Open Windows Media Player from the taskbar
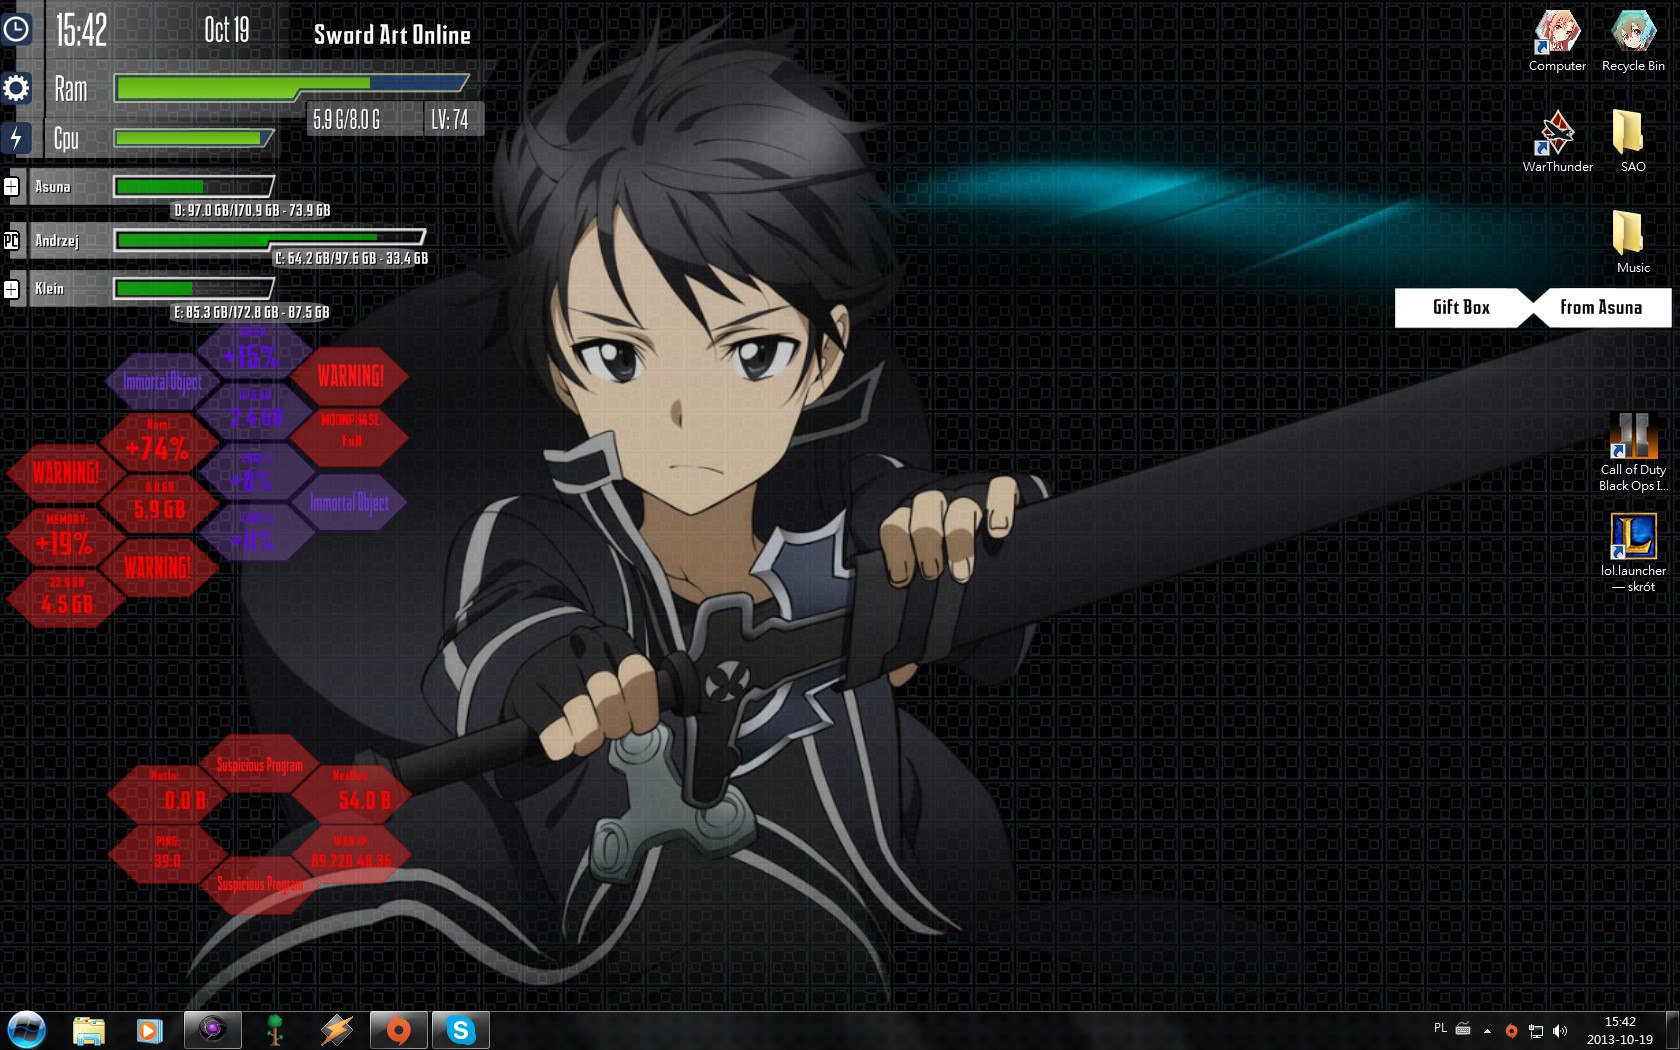 [x=149, y=1030]
